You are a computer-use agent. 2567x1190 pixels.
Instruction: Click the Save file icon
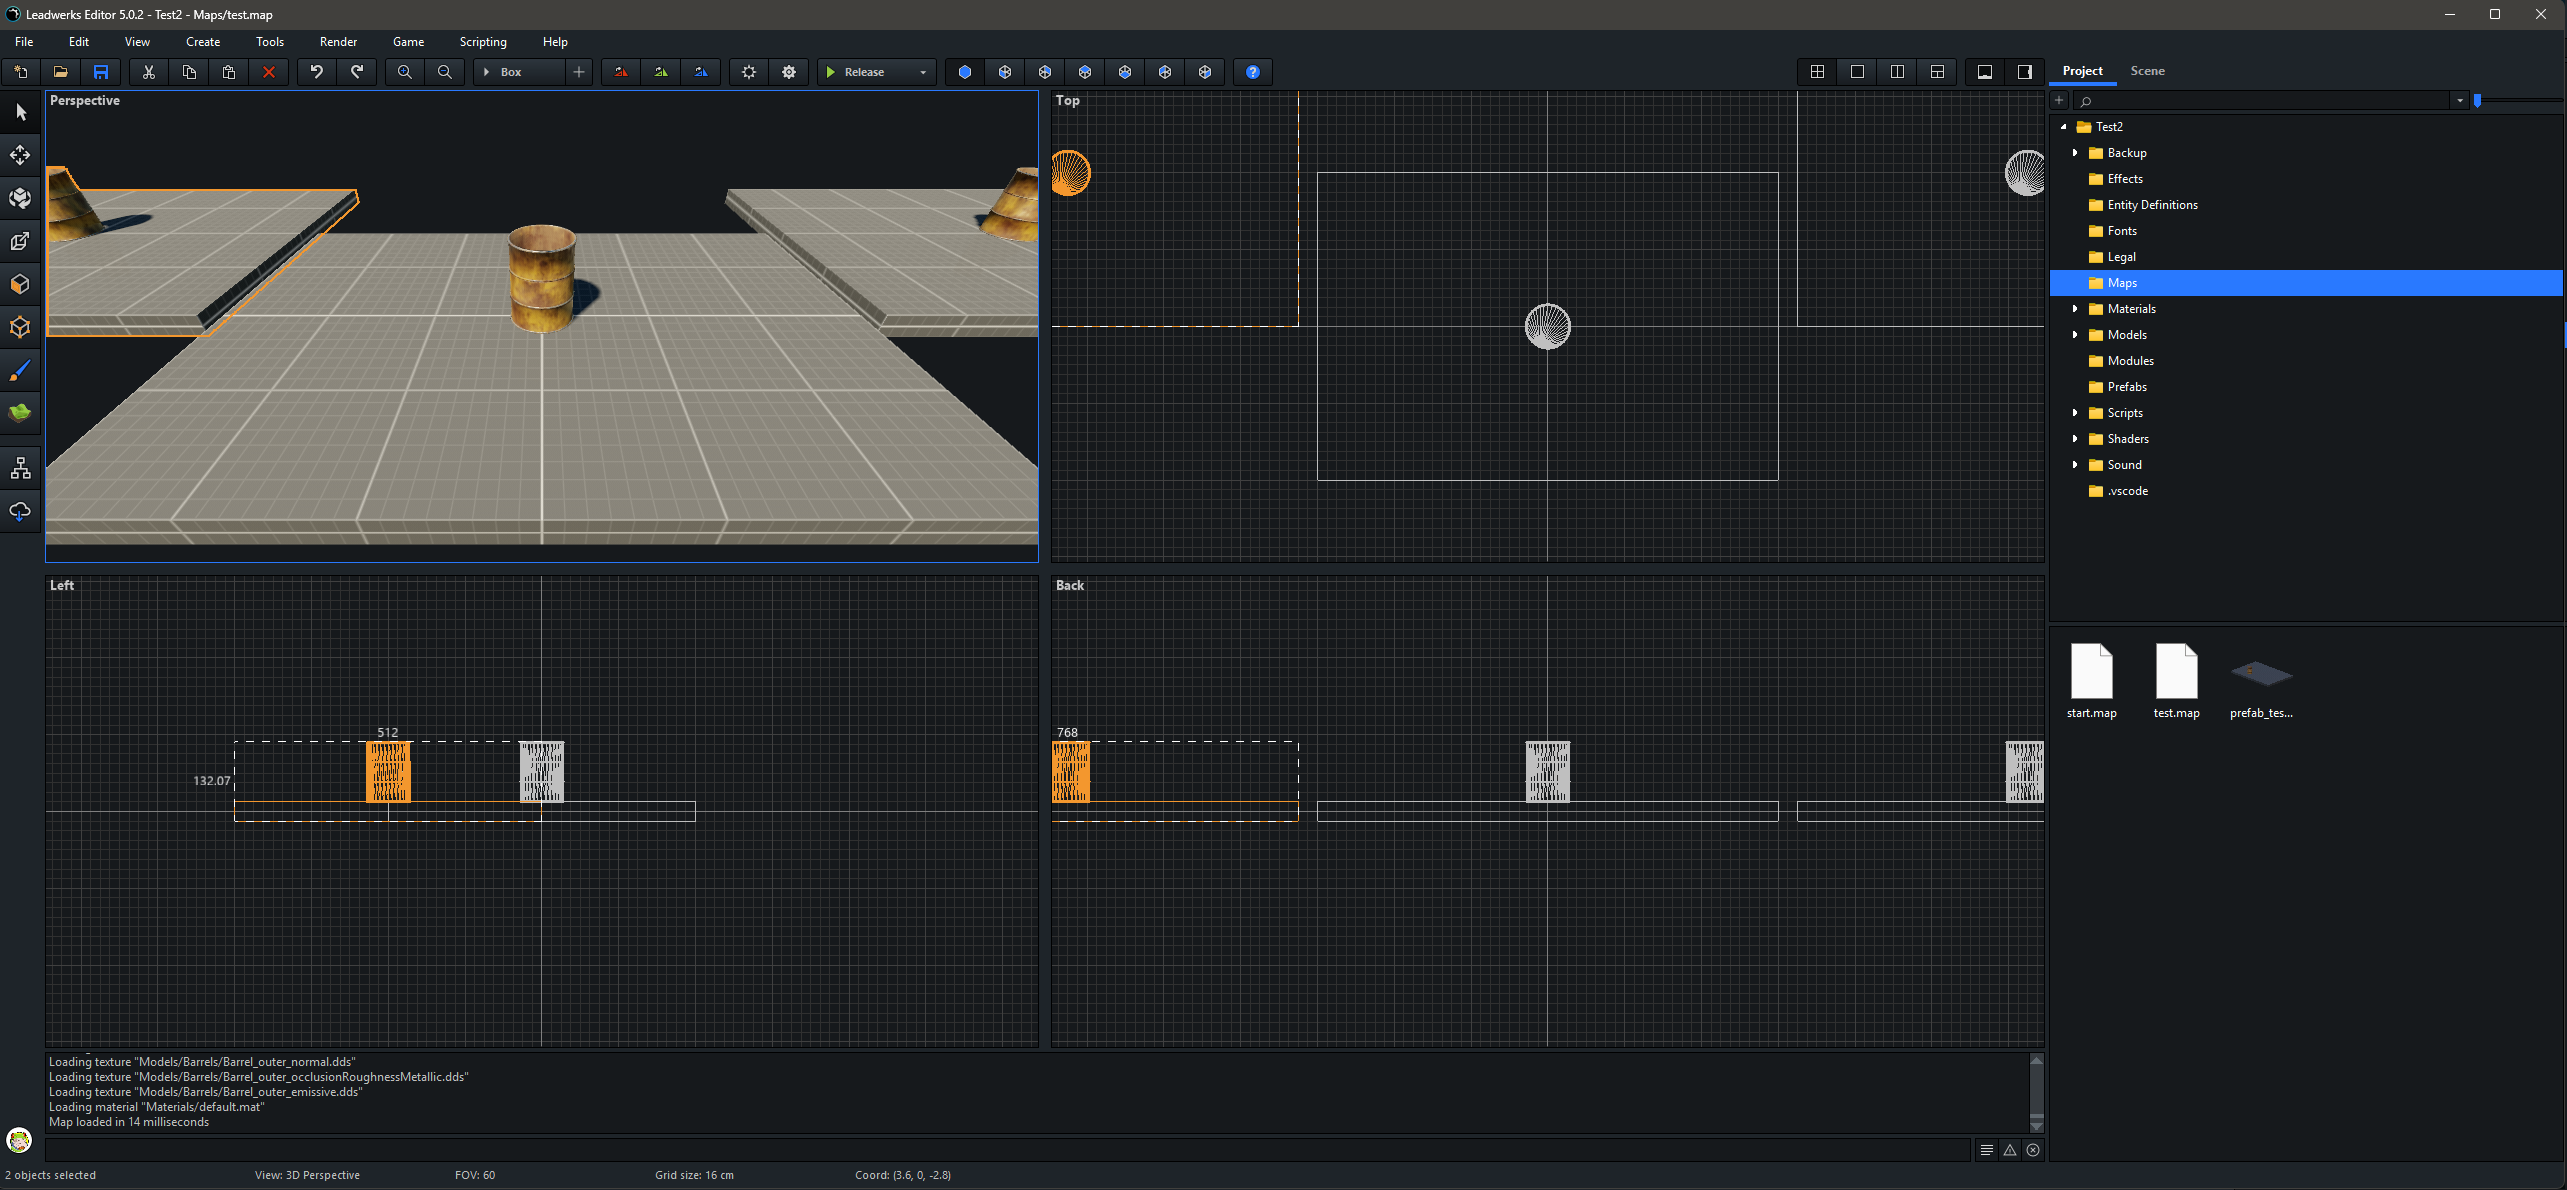pos(100,72)
